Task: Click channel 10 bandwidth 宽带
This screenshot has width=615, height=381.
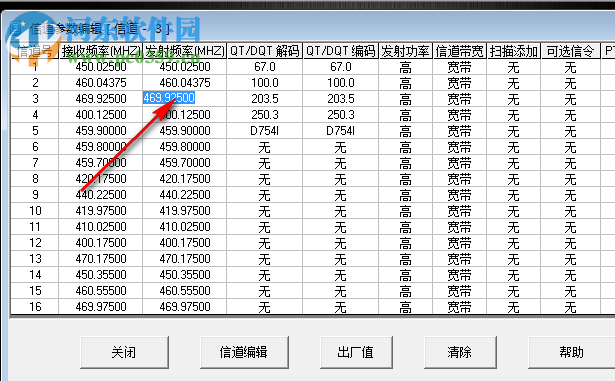Action: click(x=459, y=211)
